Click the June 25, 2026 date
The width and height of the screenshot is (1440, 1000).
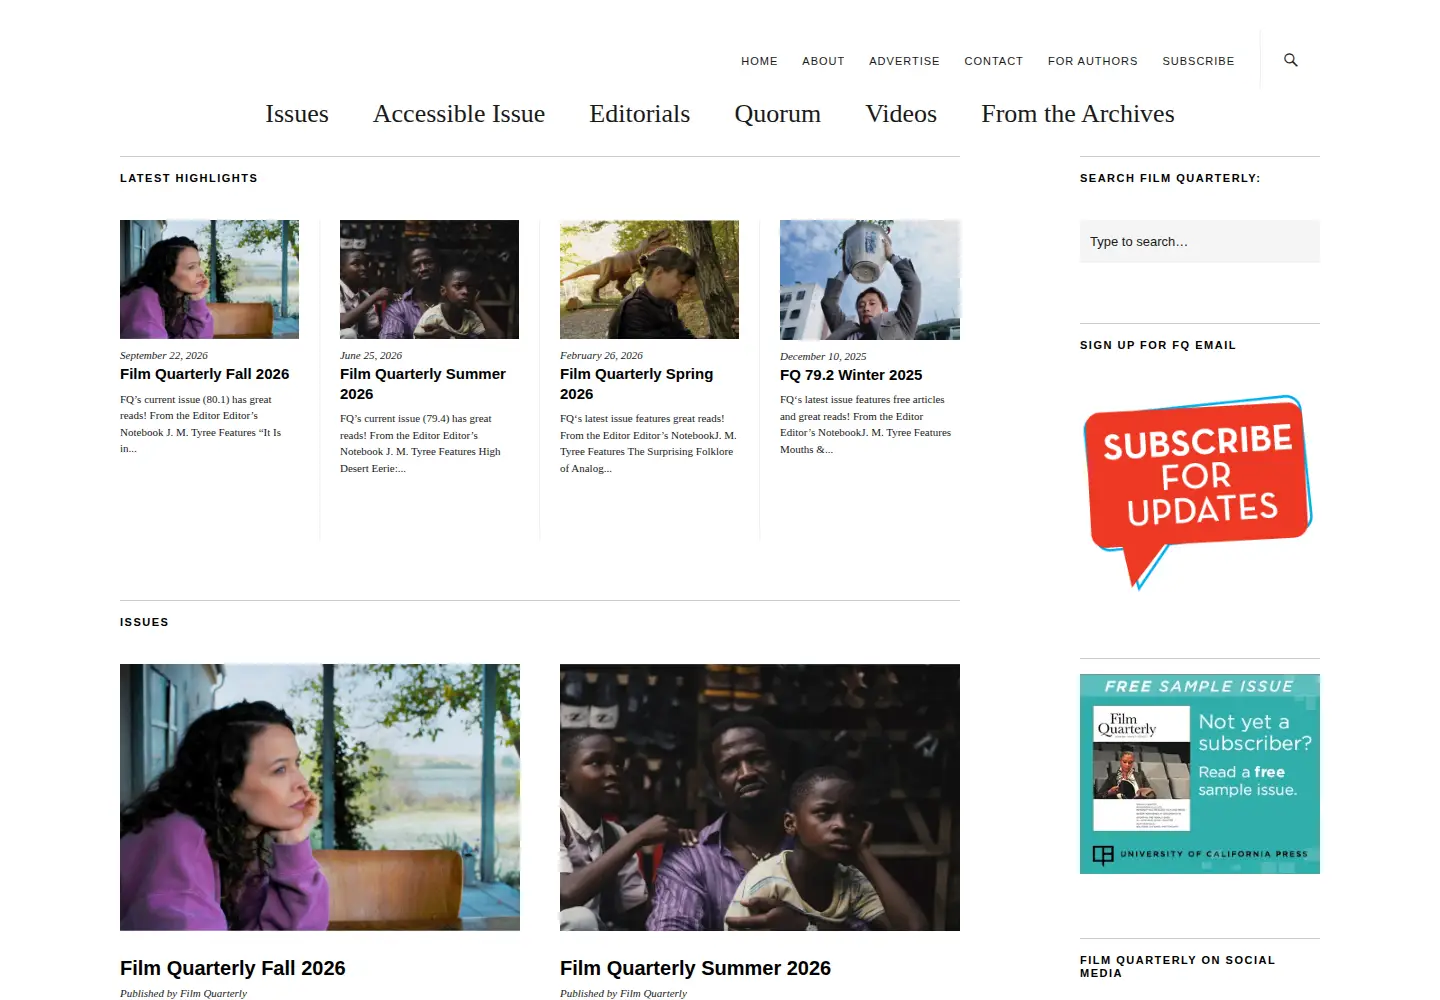click(x=371, y=355)
